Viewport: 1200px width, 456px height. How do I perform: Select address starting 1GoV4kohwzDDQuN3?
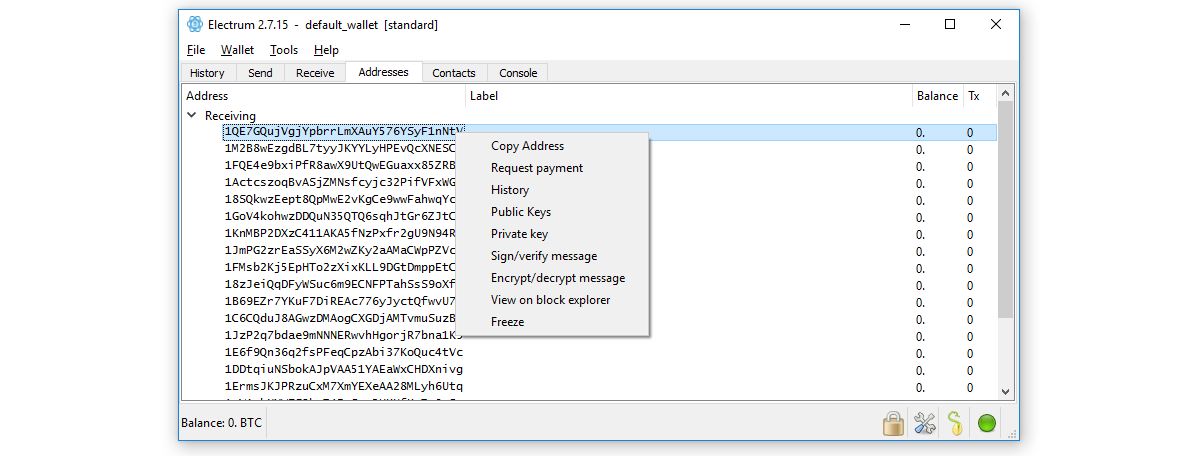[340, 216]
